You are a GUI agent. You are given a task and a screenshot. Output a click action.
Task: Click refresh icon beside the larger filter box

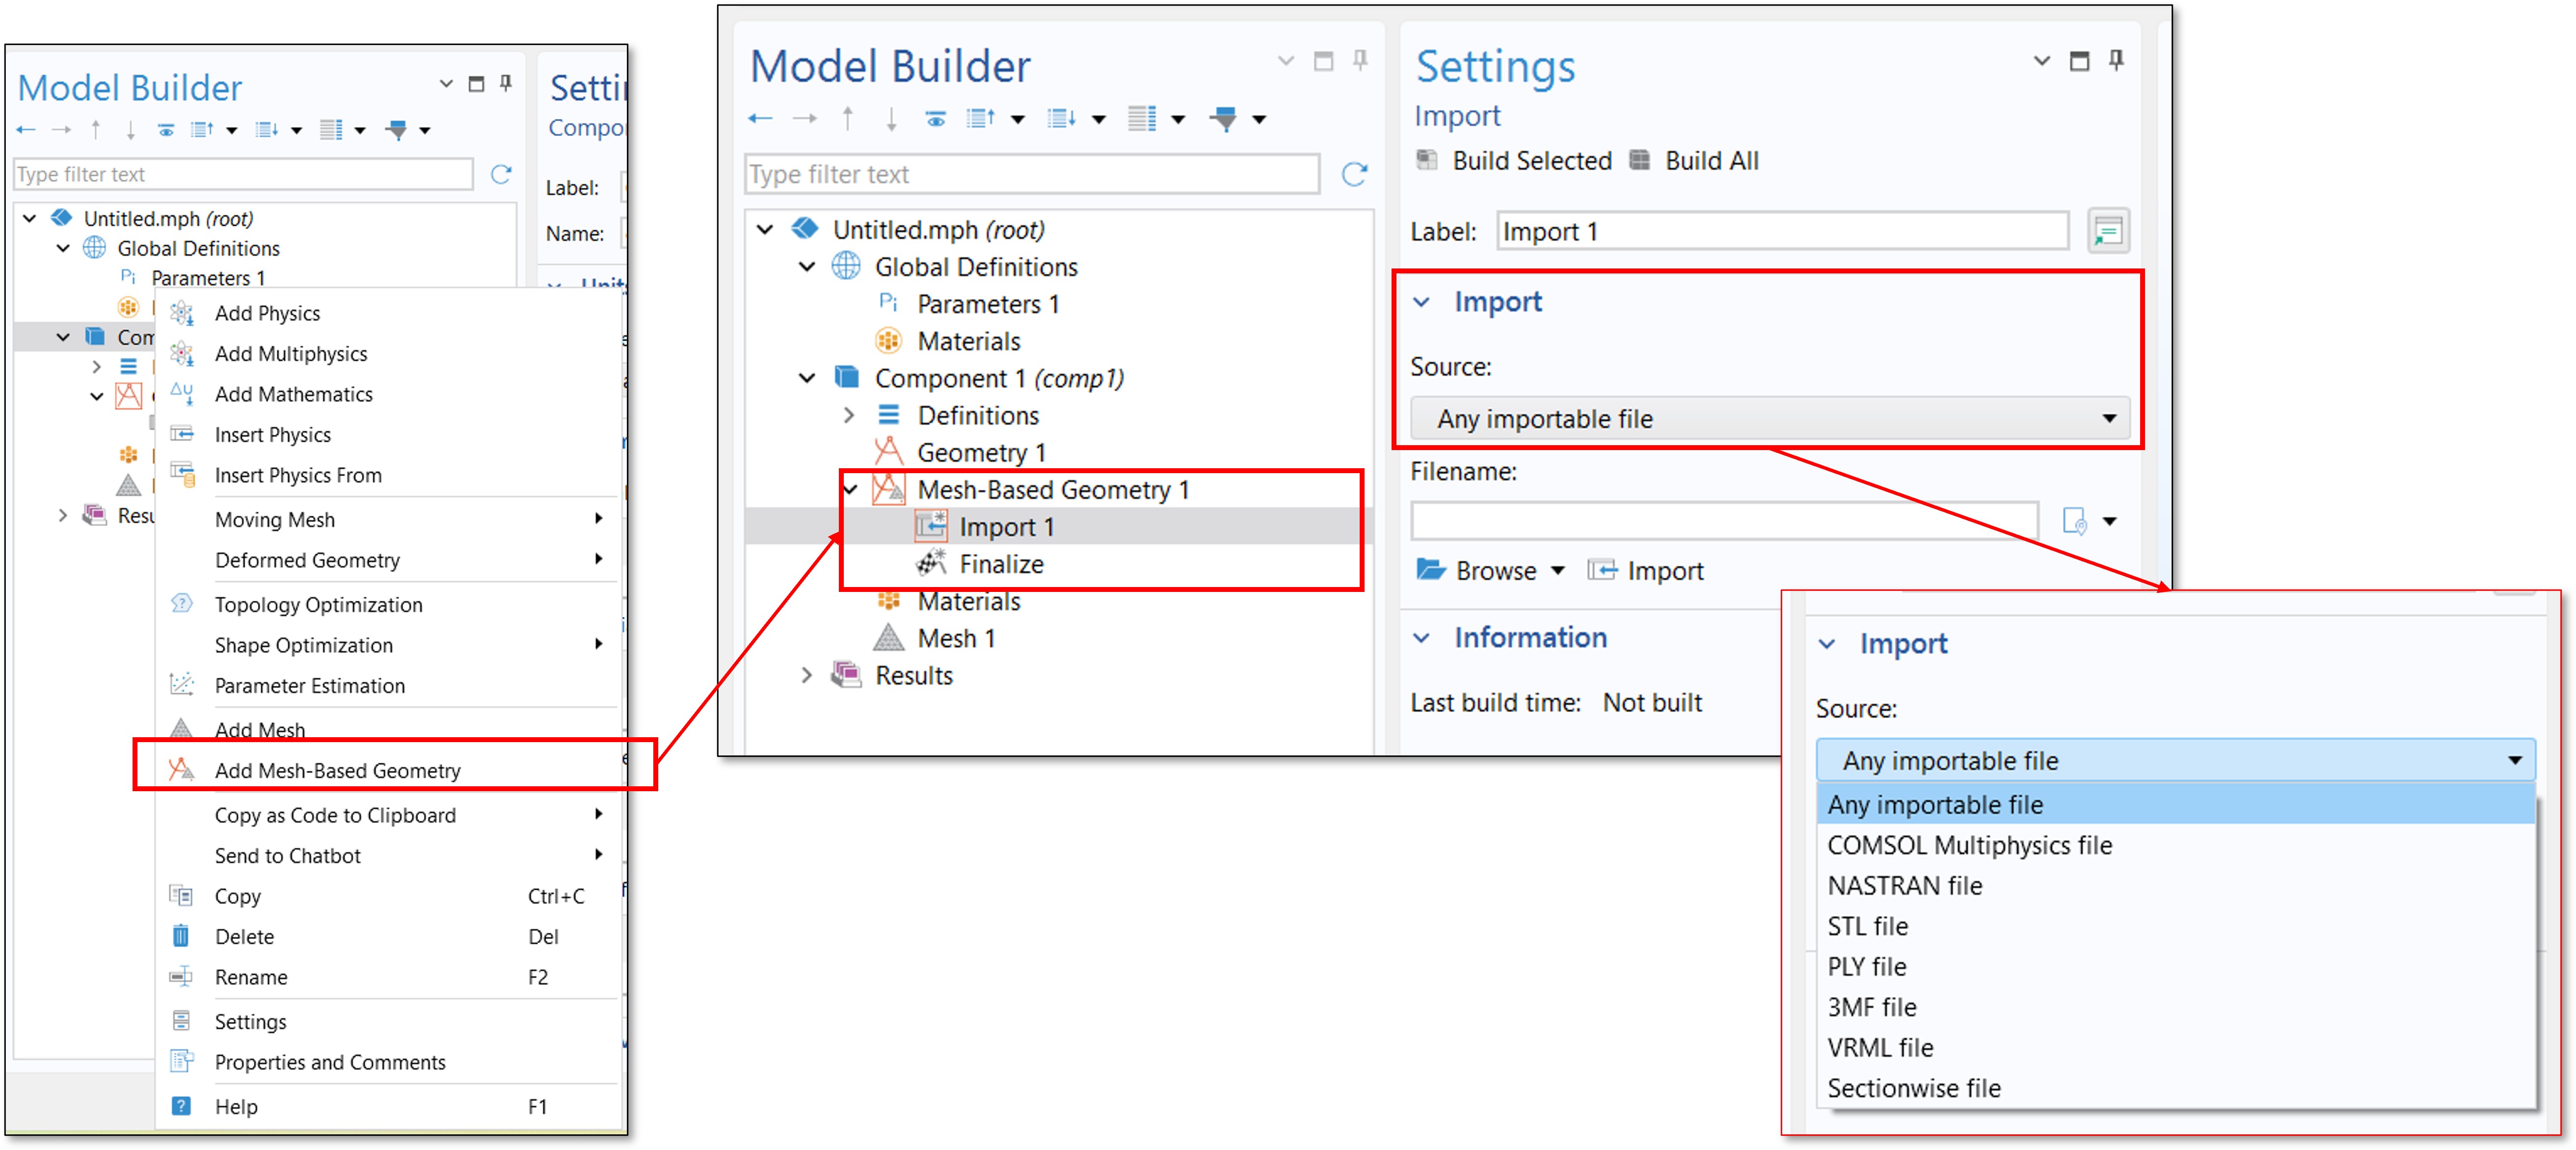(1354, 174)
